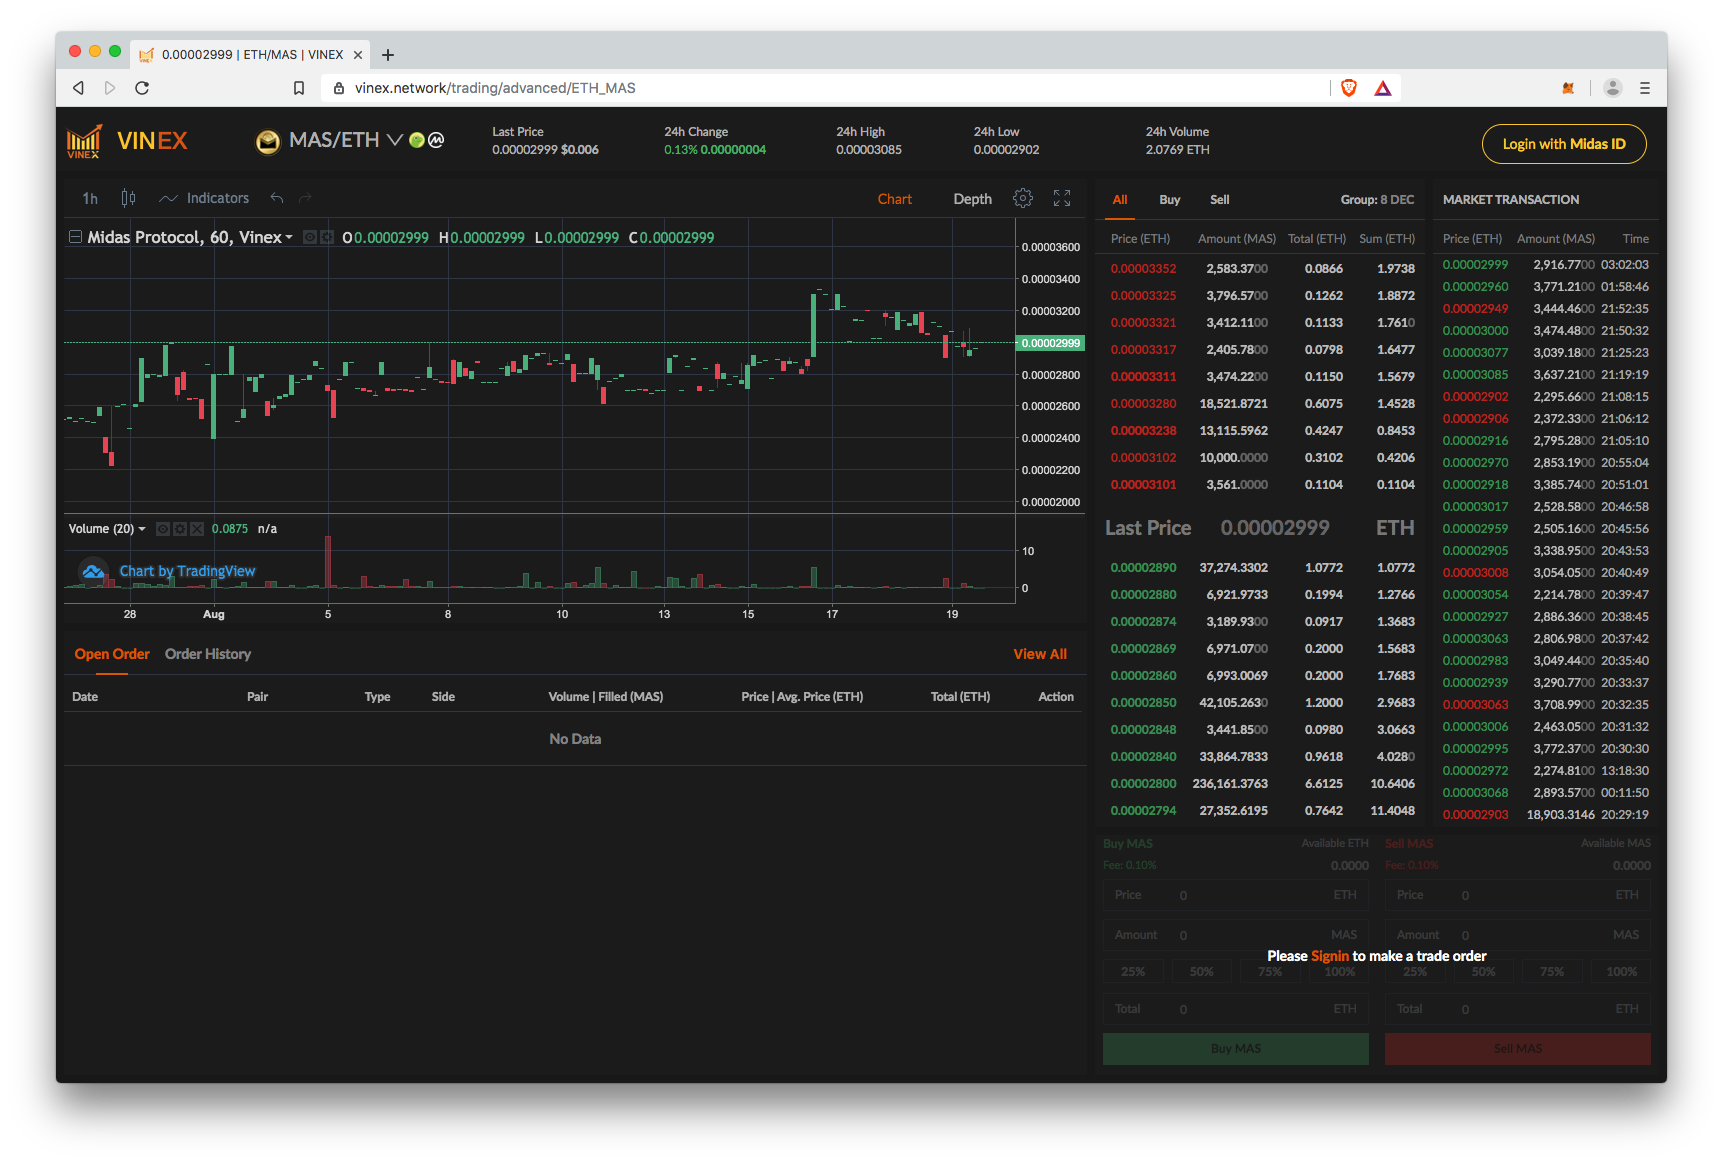This screenshot has width=1723, height=1163.
Task: Click the address bar URL
Action: (x=495, y=88)
